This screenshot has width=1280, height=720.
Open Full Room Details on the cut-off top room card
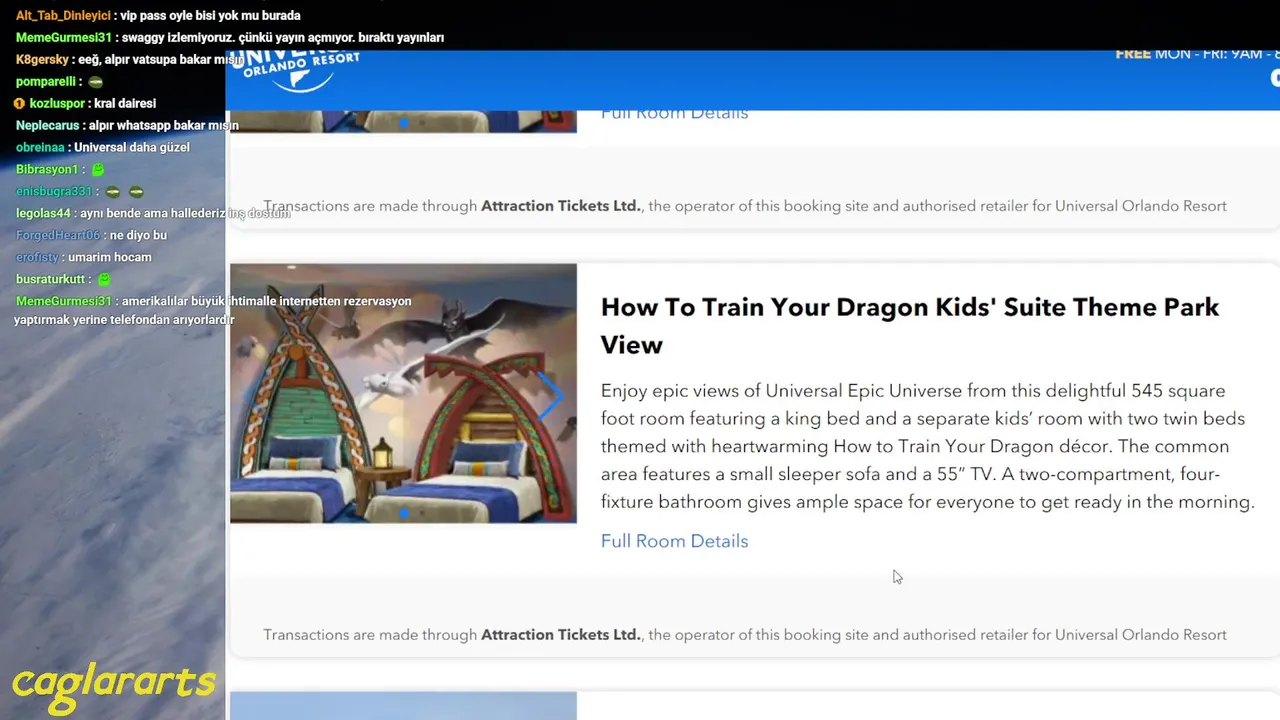[674, 113]
